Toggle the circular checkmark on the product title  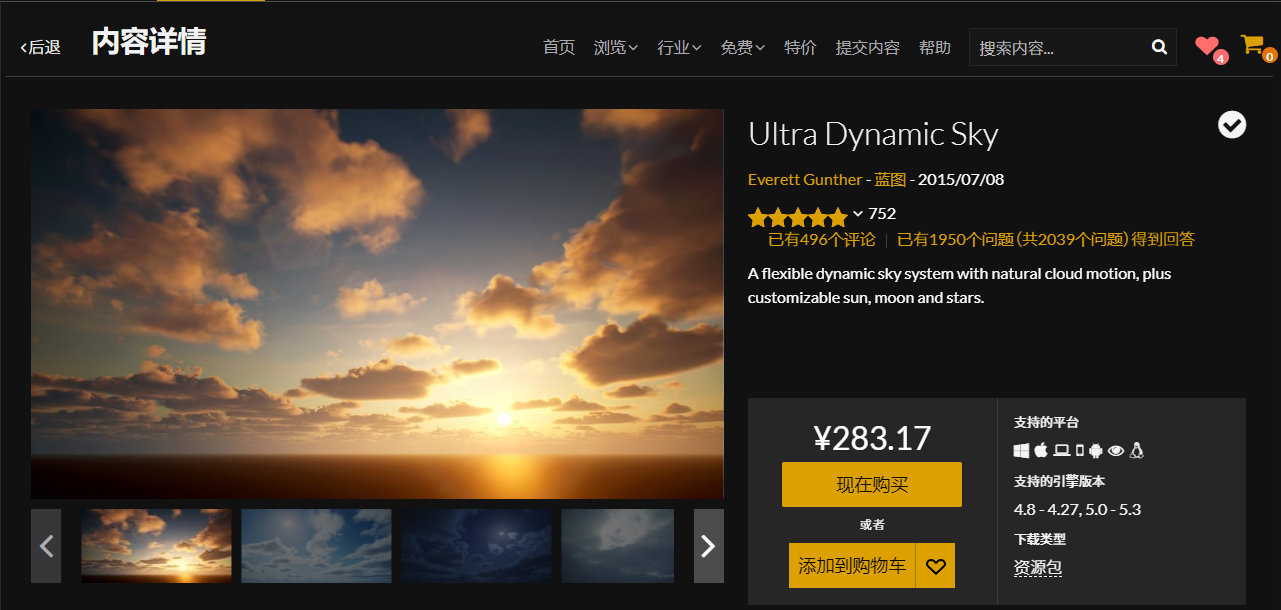tap(1231, 124)
